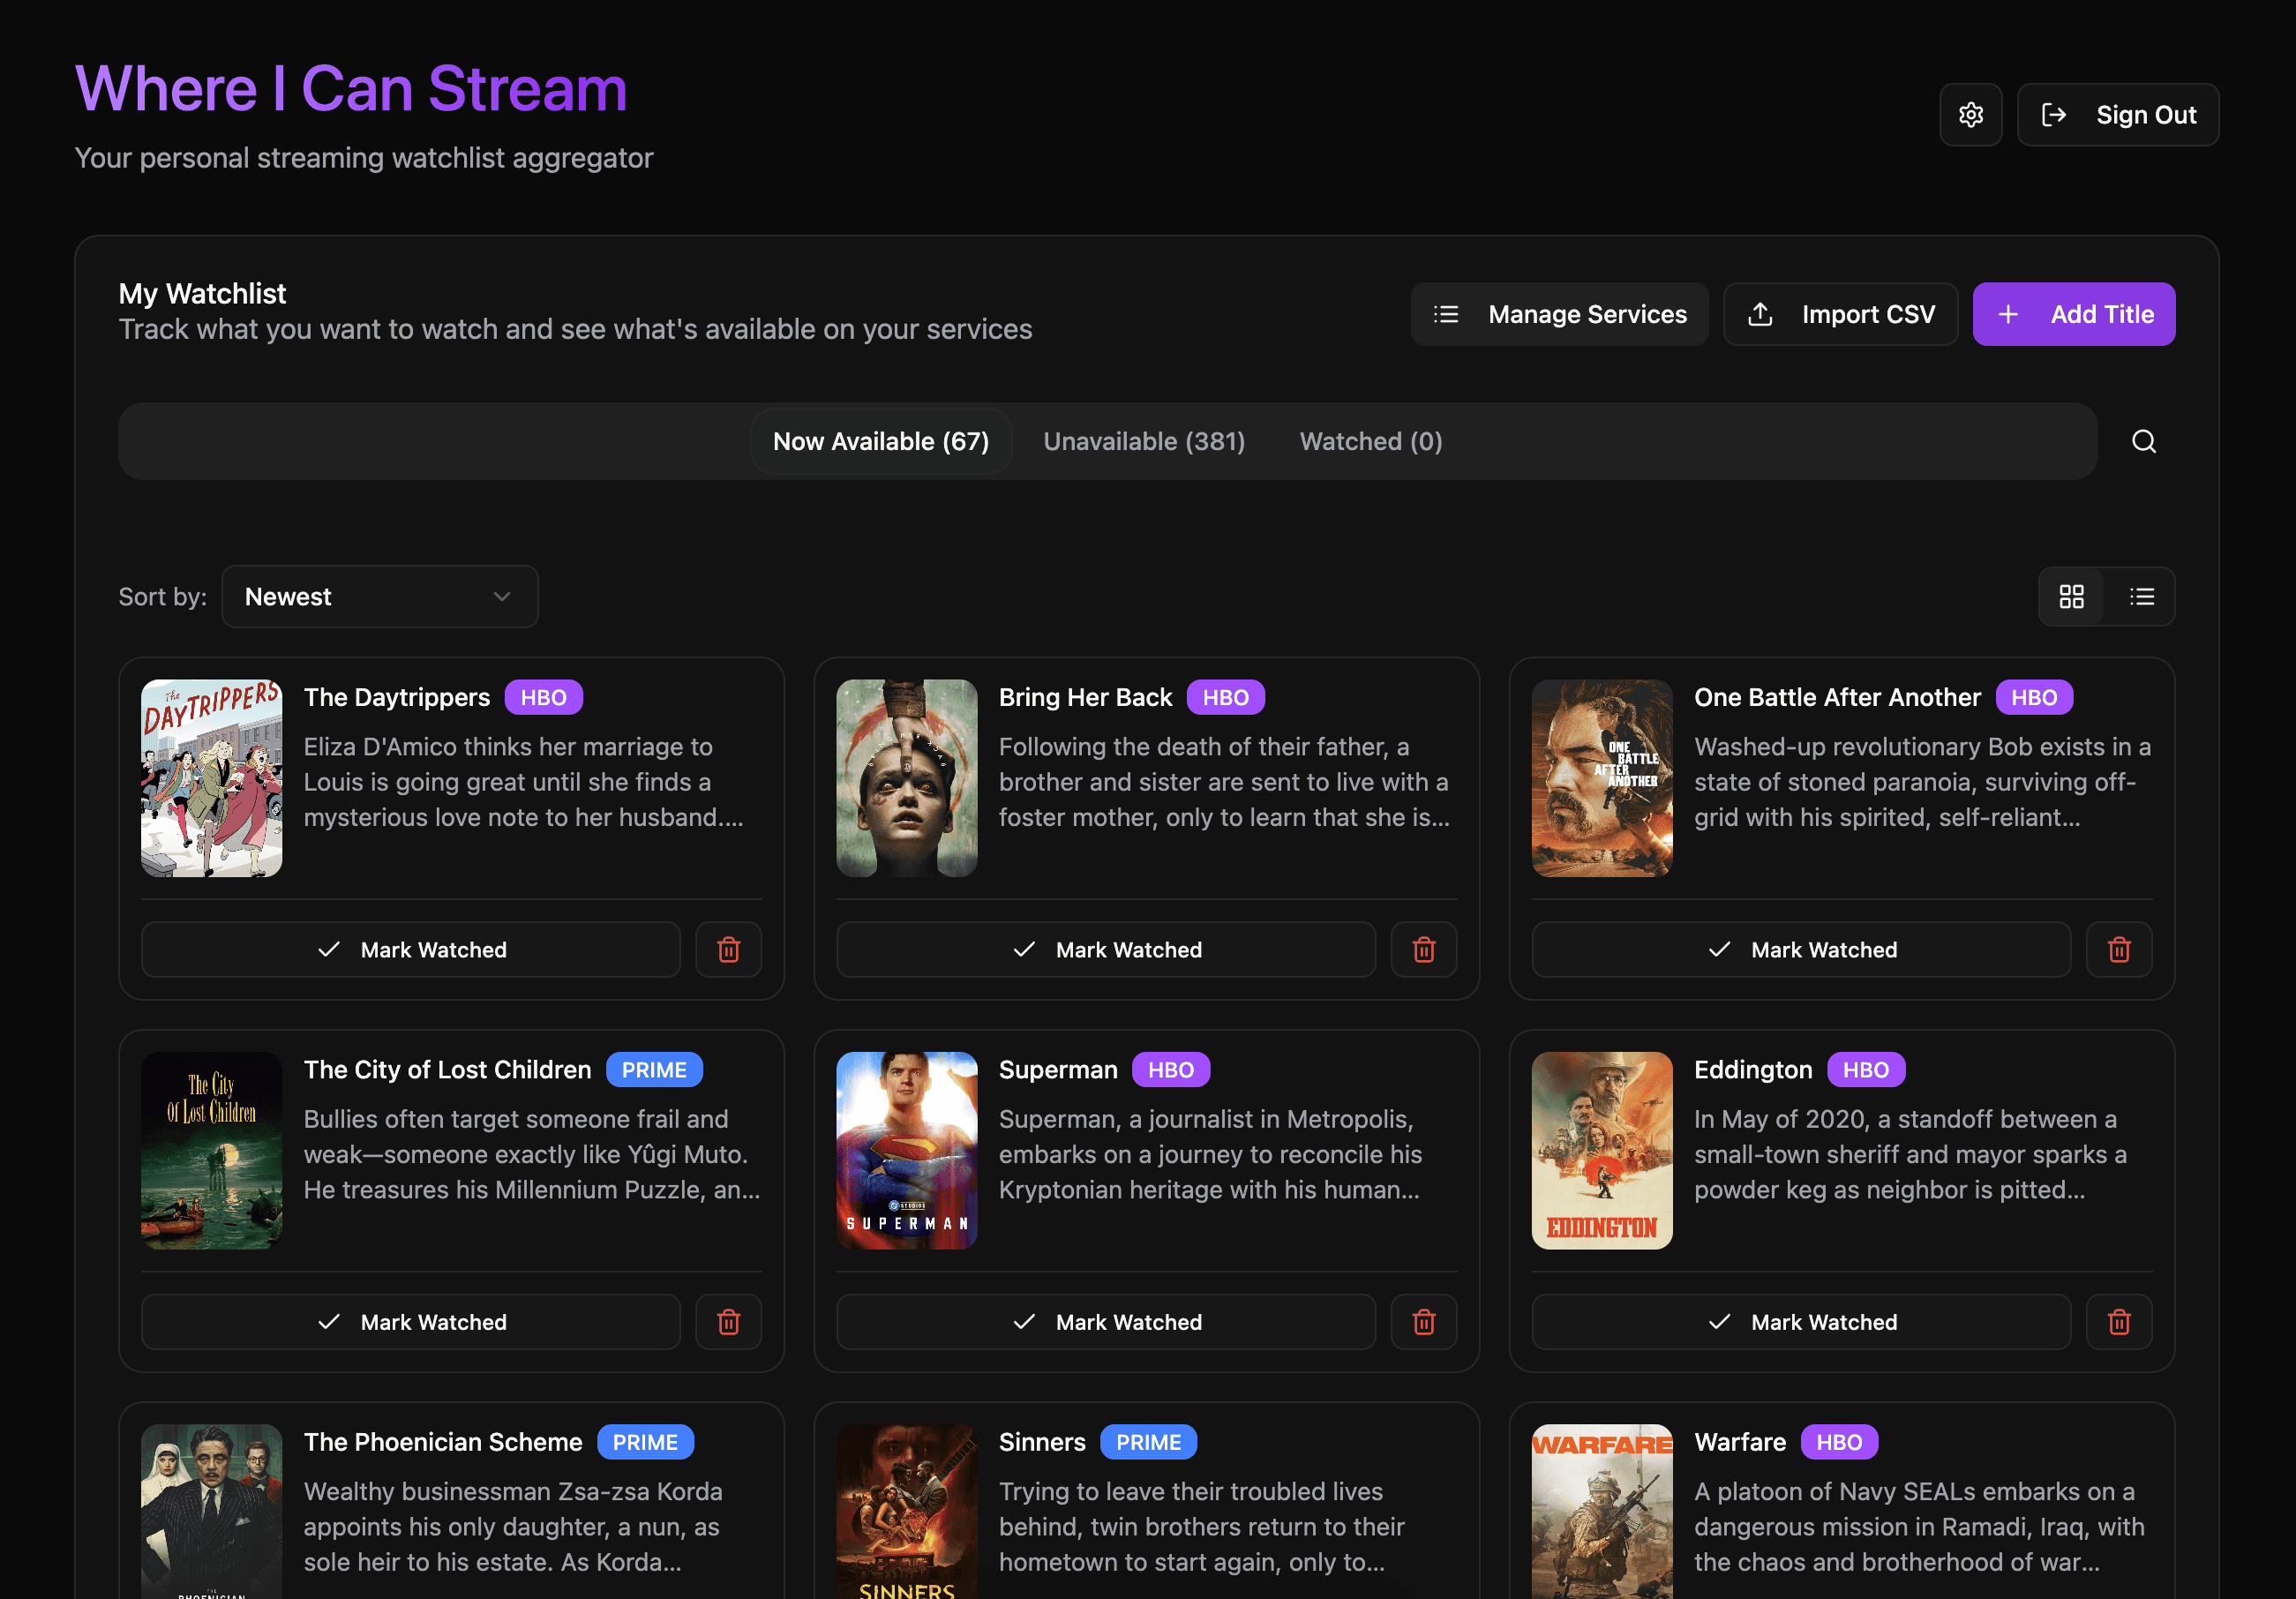This screenshot has height=1599, width=2296.
Task: Click the search magnifier icon
Action: coord(2143,441)
